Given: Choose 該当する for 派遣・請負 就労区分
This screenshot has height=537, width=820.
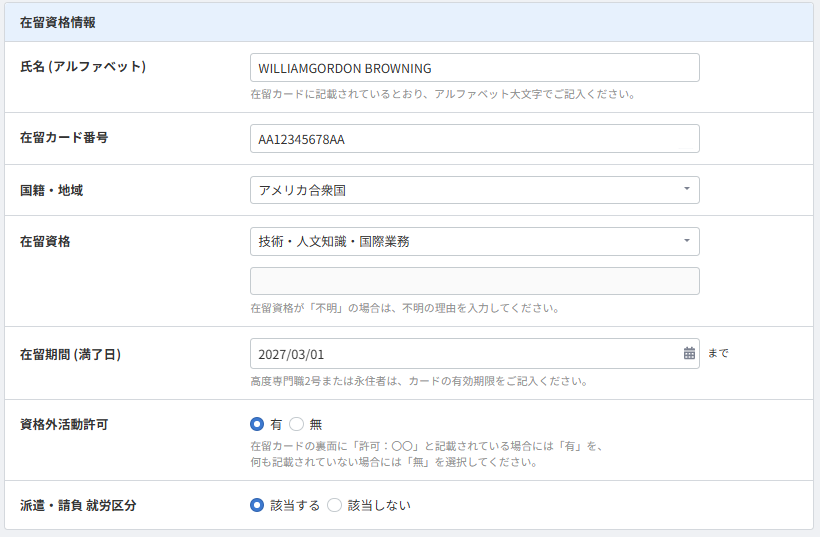Looking at the screenshot, I should 257,506.
